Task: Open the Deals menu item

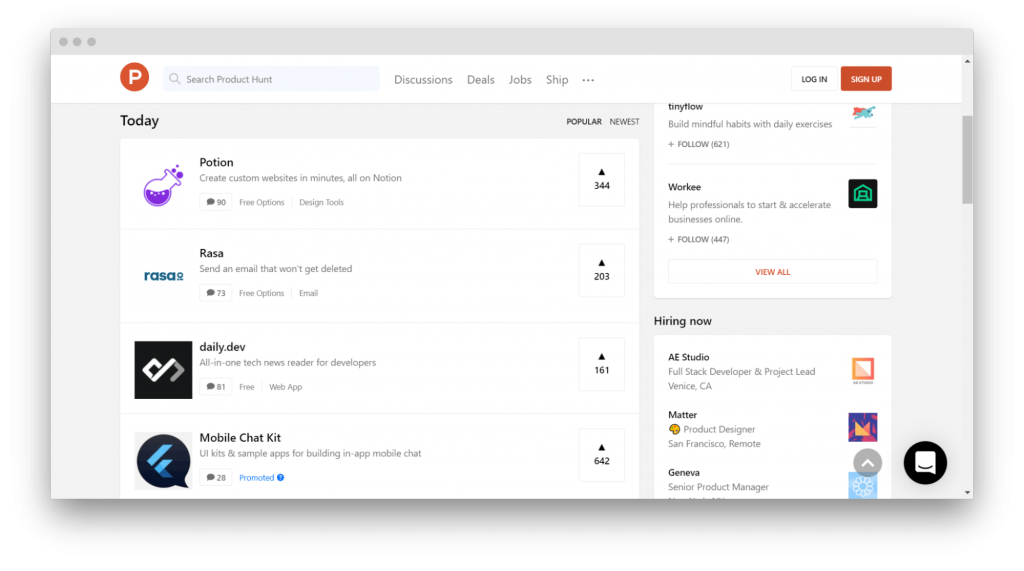Action: (481, 80)
